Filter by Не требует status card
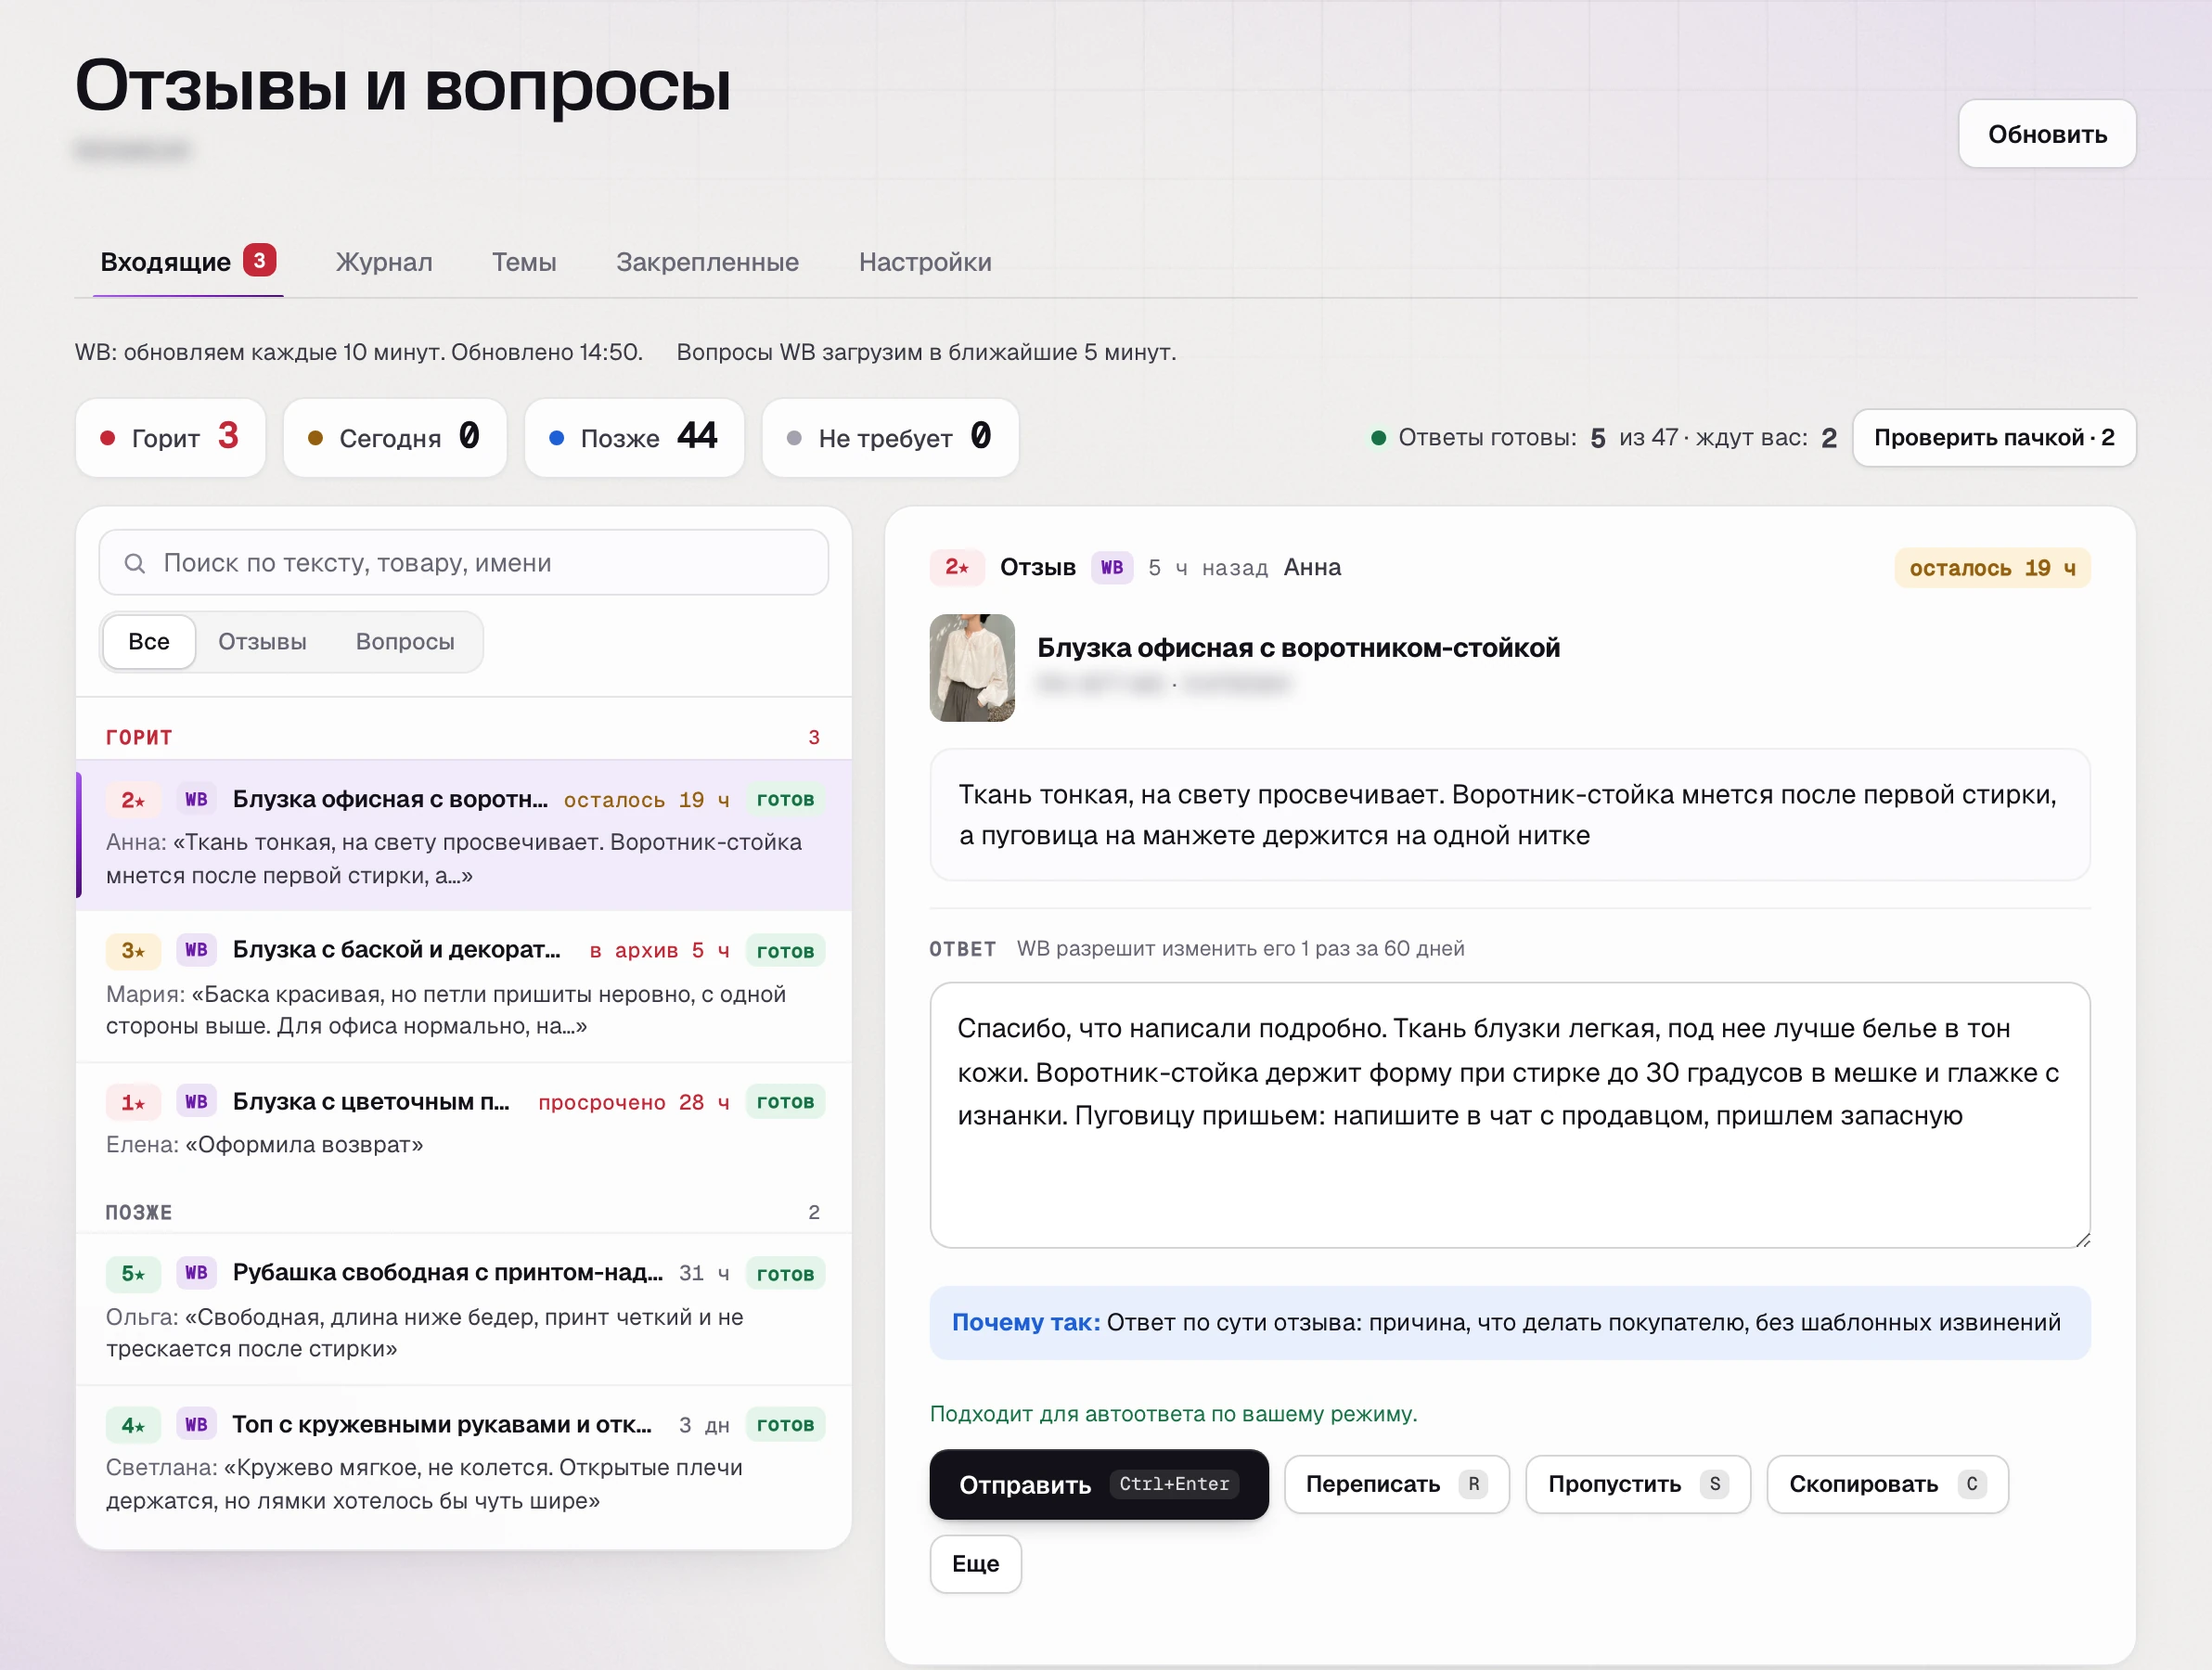Viewport: 2212px width, 1670px height. point(890,438)
